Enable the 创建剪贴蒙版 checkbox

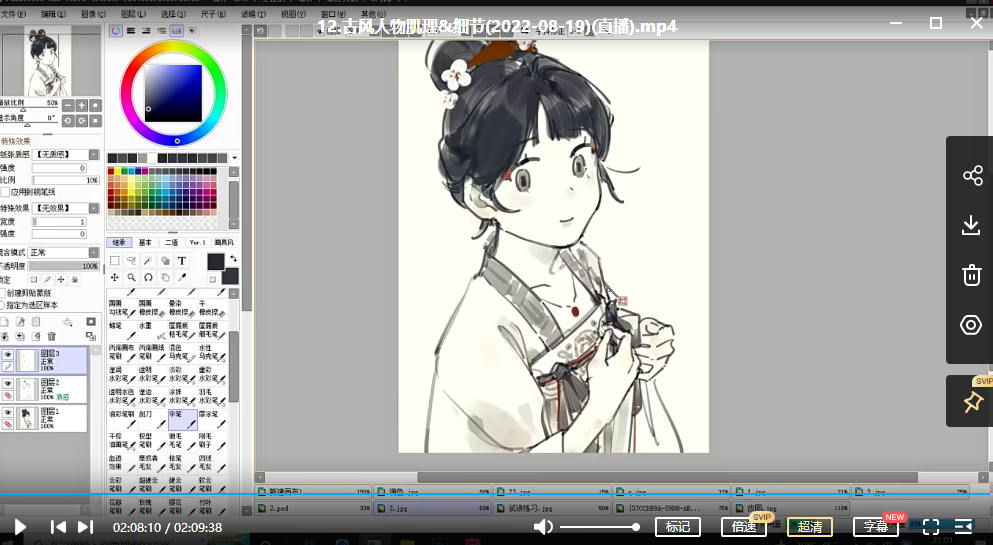pyautogui.click(x=4, y=293)
